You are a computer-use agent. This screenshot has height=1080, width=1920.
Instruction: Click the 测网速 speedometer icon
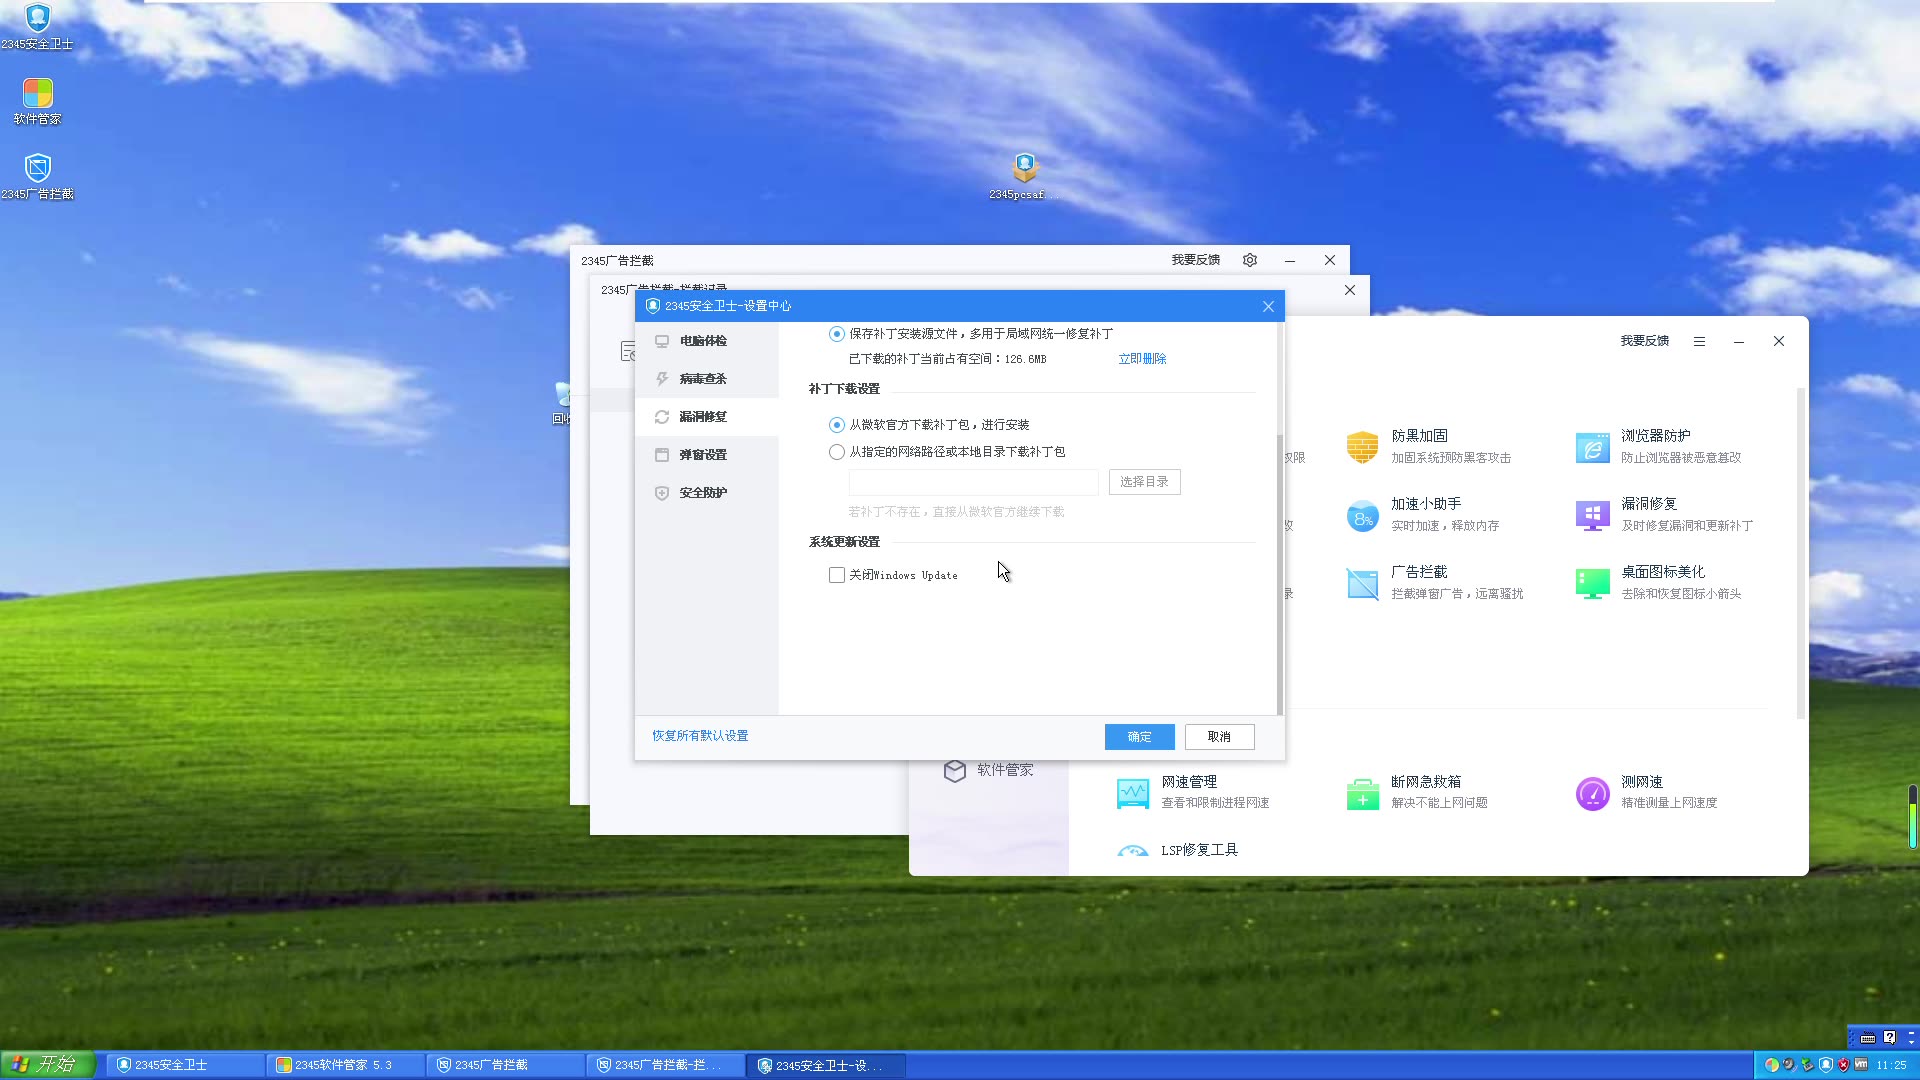1592,793
